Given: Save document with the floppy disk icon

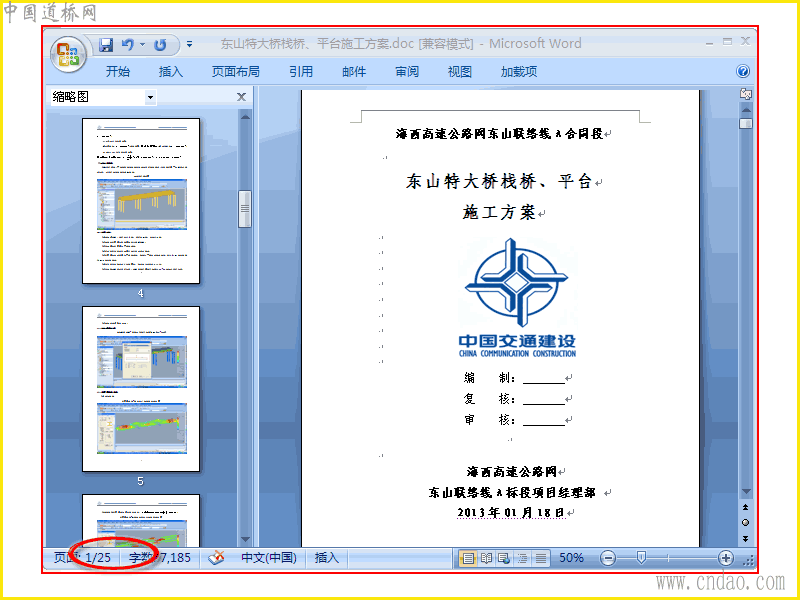Looking at the screenshot, I should (106, 45).
